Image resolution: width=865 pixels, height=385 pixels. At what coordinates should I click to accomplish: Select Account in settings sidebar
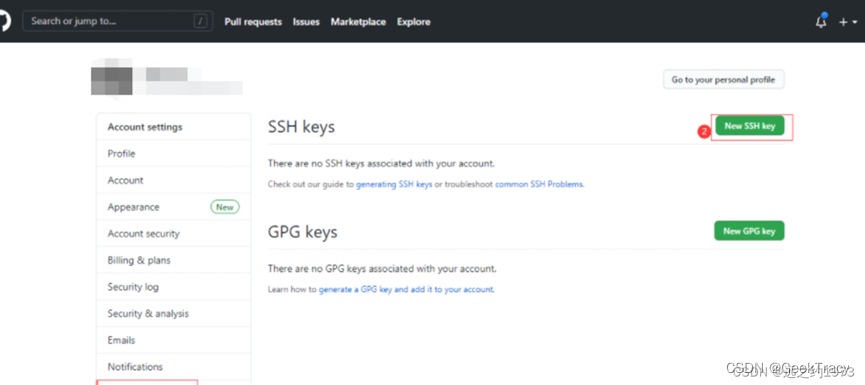pyautogui.click(x=173, y=180)
